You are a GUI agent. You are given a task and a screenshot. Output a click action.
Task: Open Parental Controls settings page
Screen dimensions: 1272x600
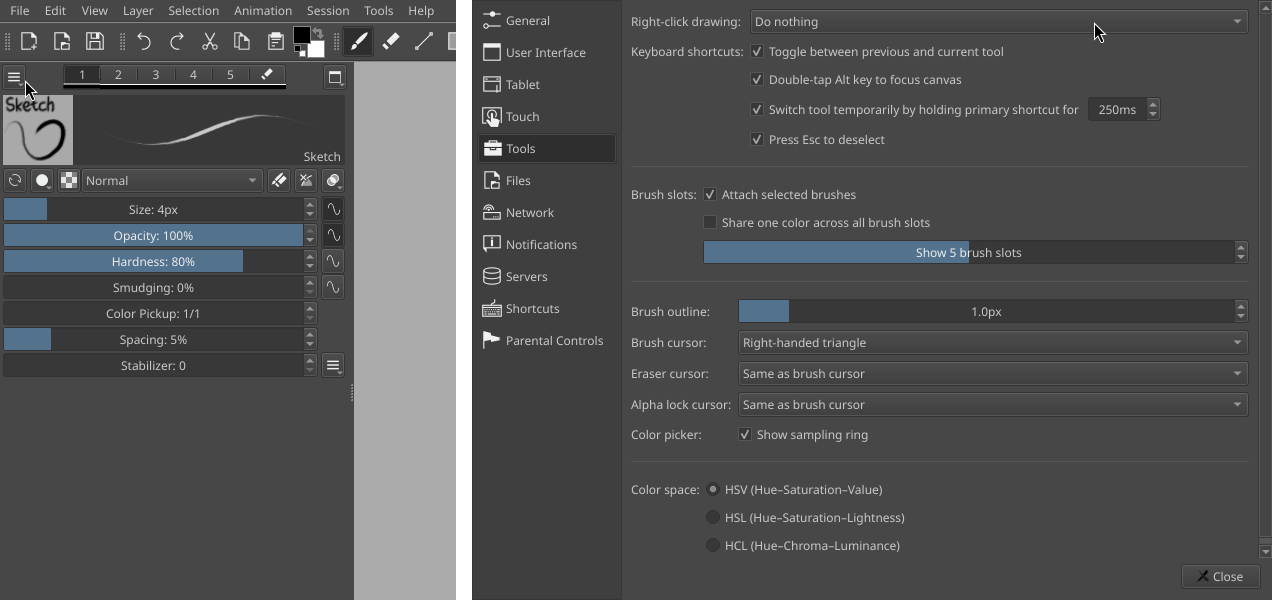(547, 340)
